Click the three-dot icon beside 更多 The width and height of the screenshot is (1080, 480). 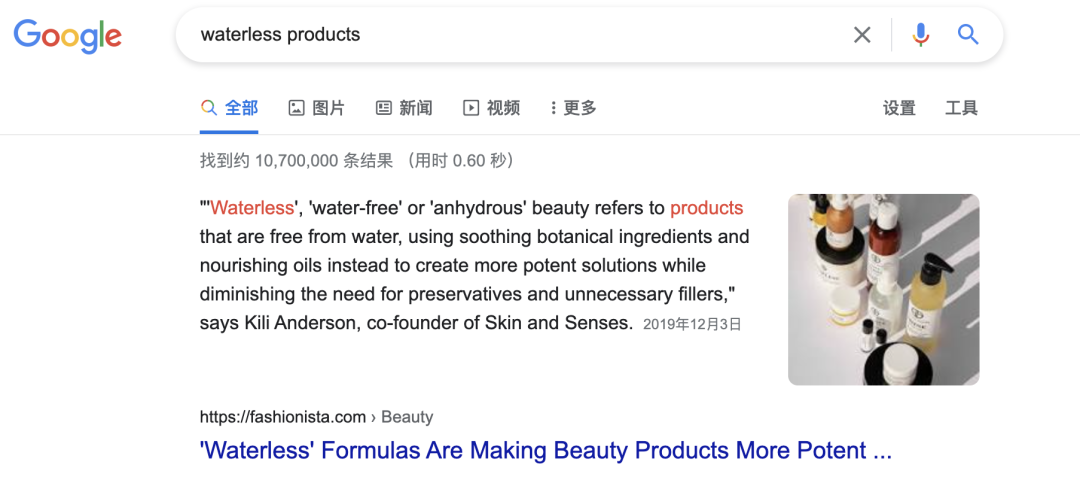[553, 108]
